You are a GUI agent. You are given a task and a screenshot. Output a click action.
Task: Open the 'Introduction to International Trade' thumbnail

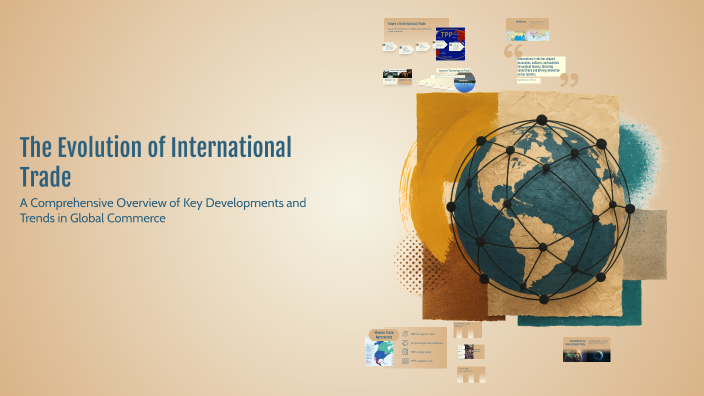pos(586,349)
